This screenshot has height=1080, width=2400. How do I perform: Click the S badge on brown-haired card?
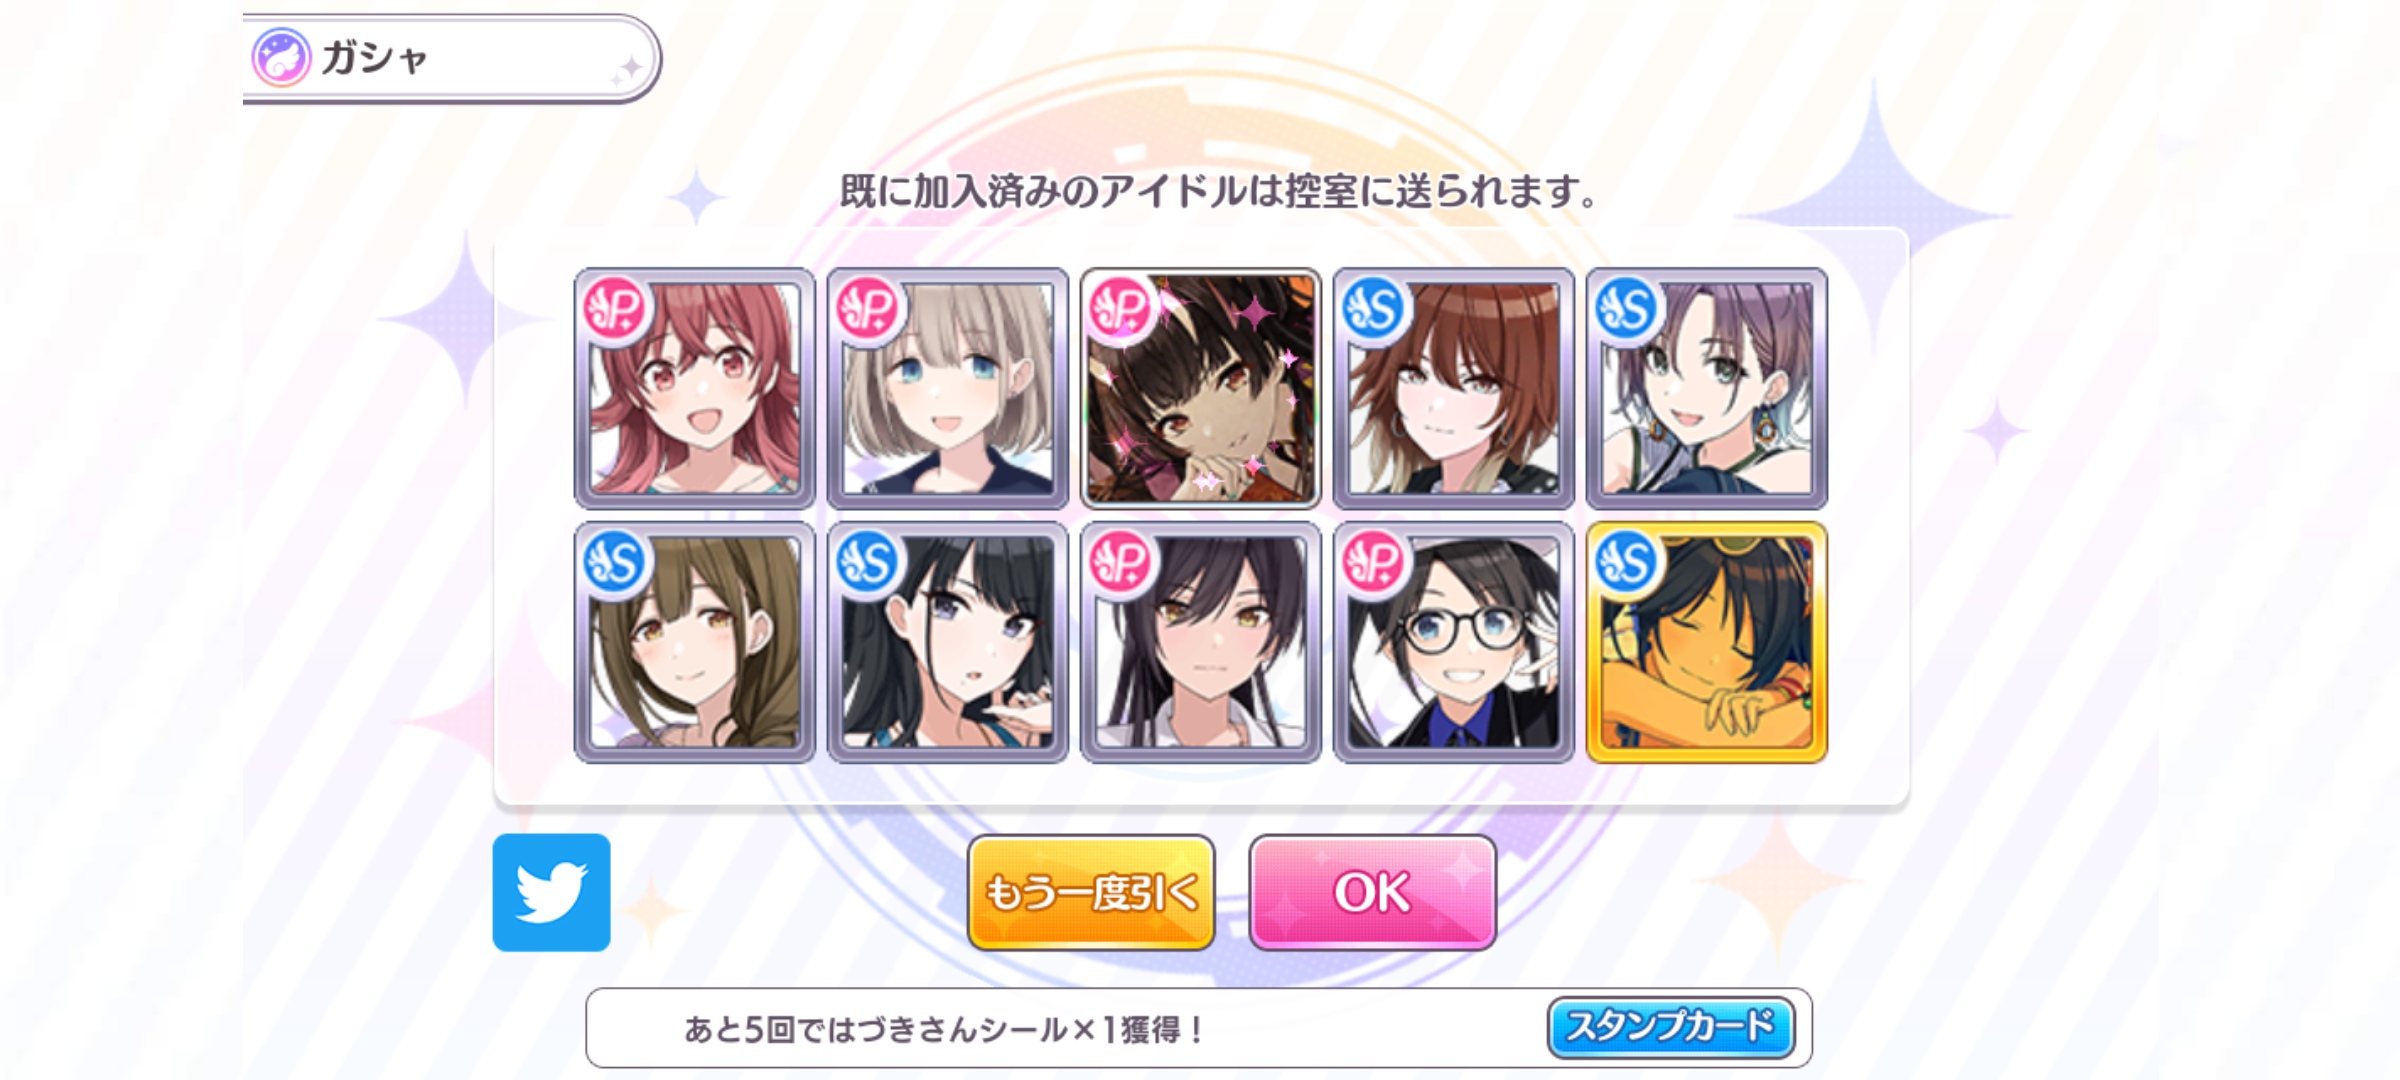pyautogui.click(x=1374, y=309)
